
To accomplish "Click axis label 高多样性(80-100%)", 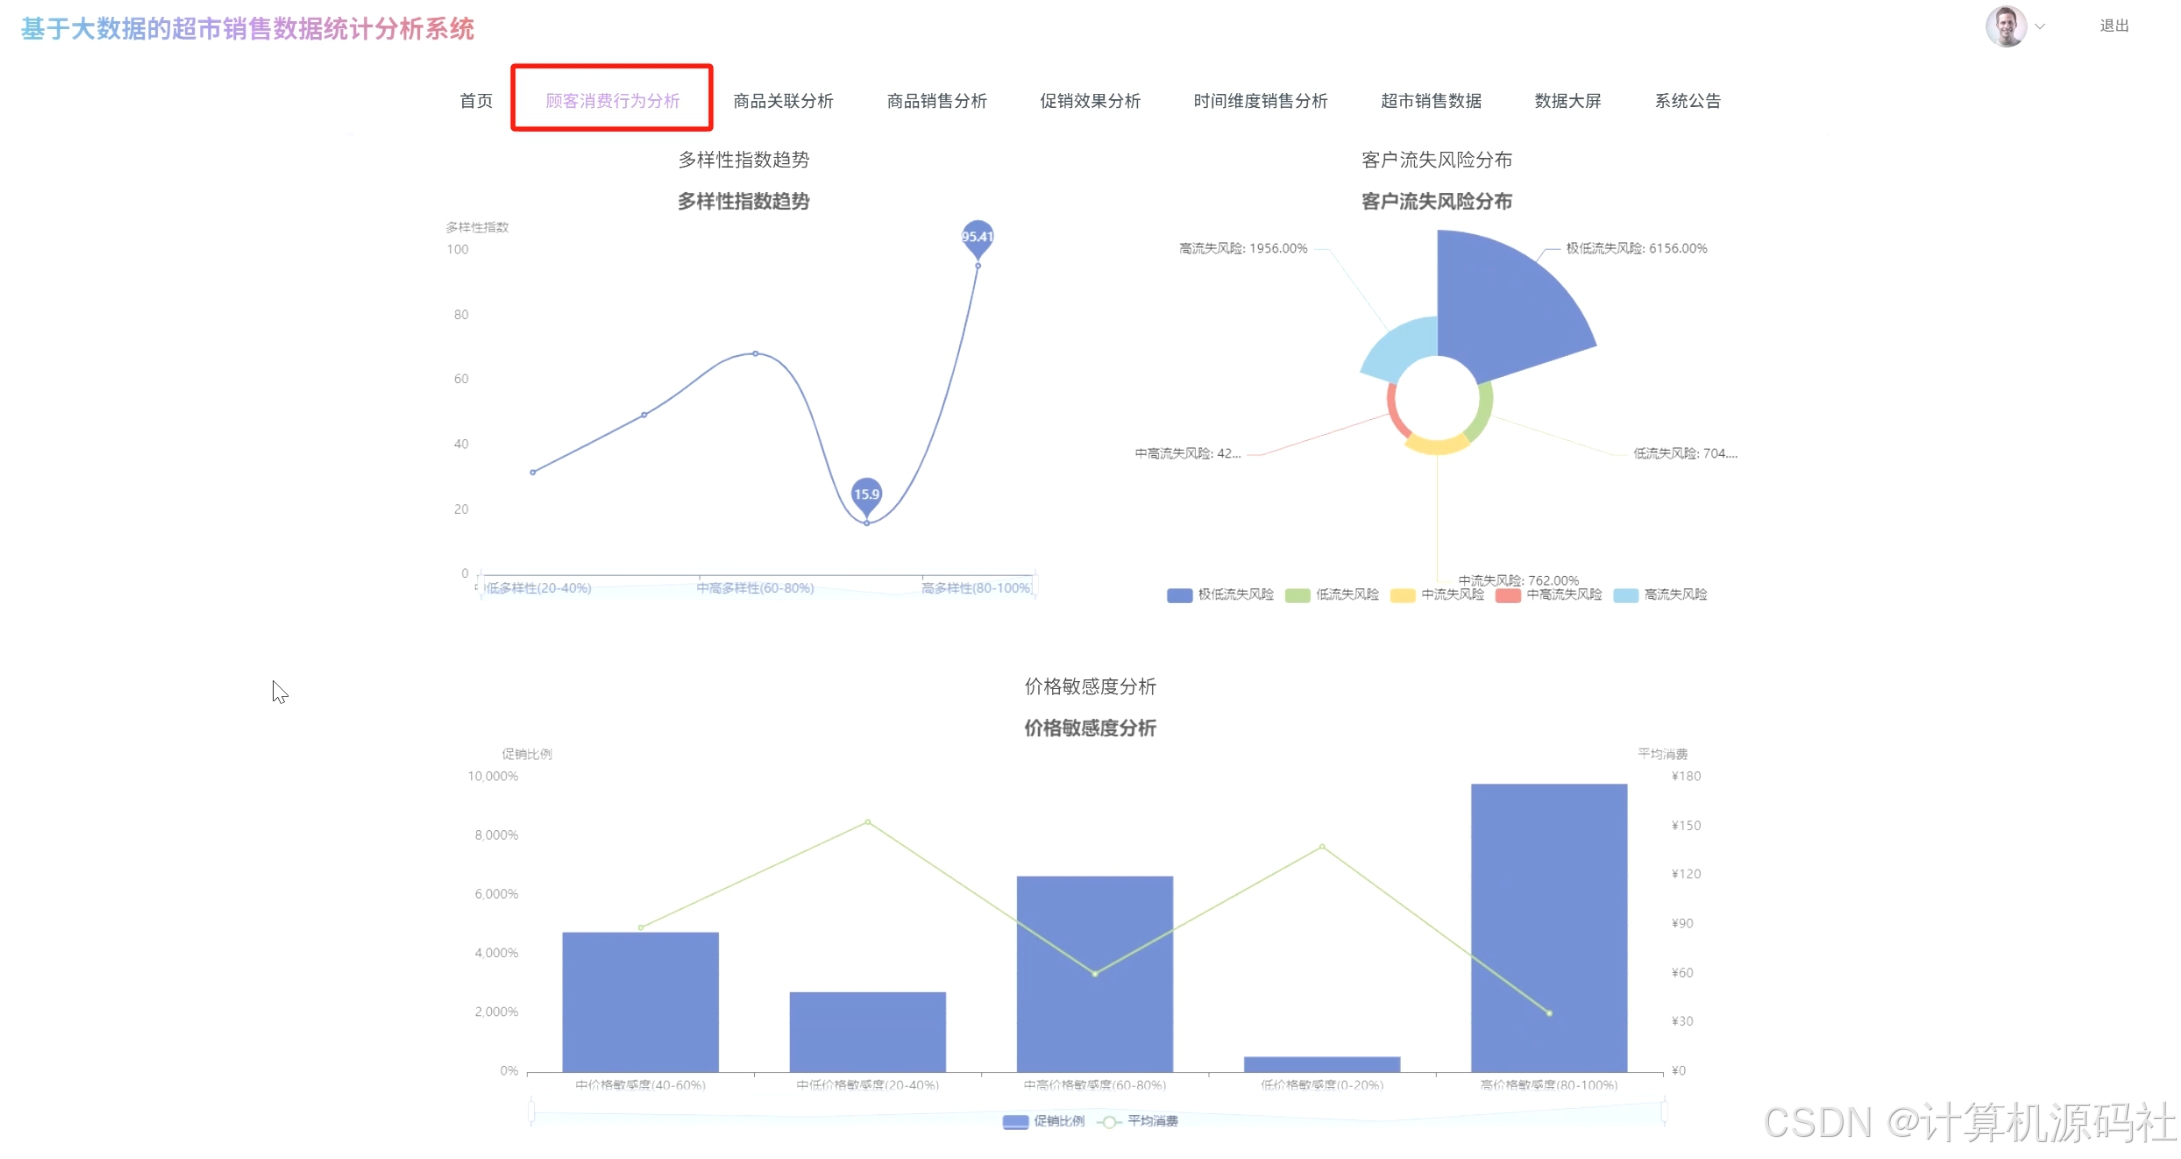I will 976,588.
